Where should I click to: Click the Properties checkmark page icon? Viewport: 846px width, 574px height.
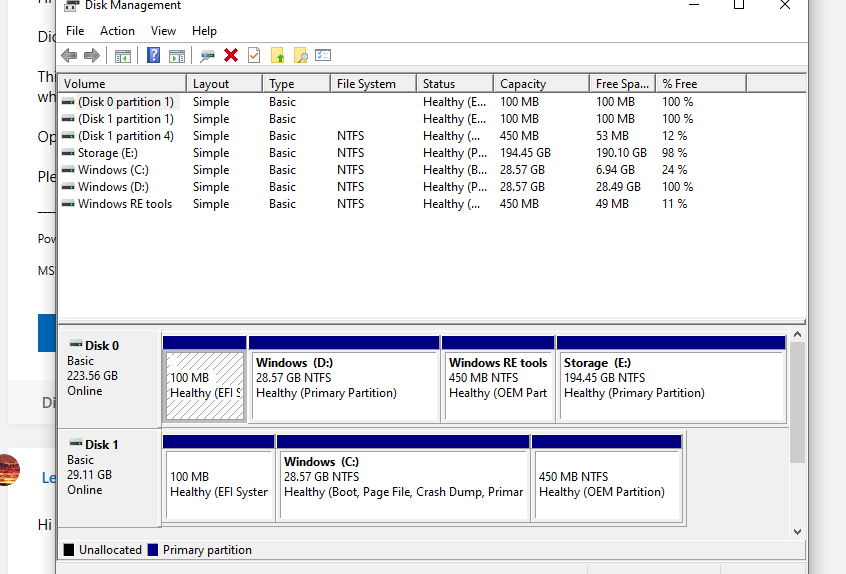(x=254, y=55)
